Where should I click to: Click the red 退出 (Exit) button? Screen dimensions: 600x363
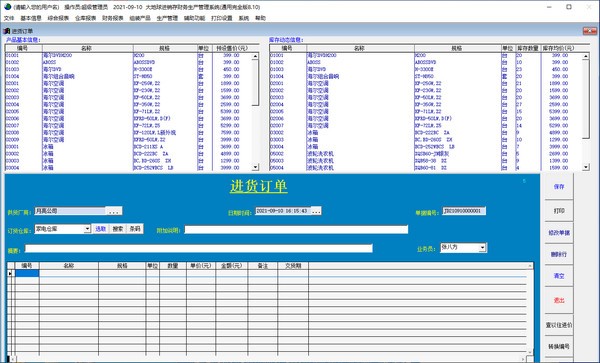point(559,300)
